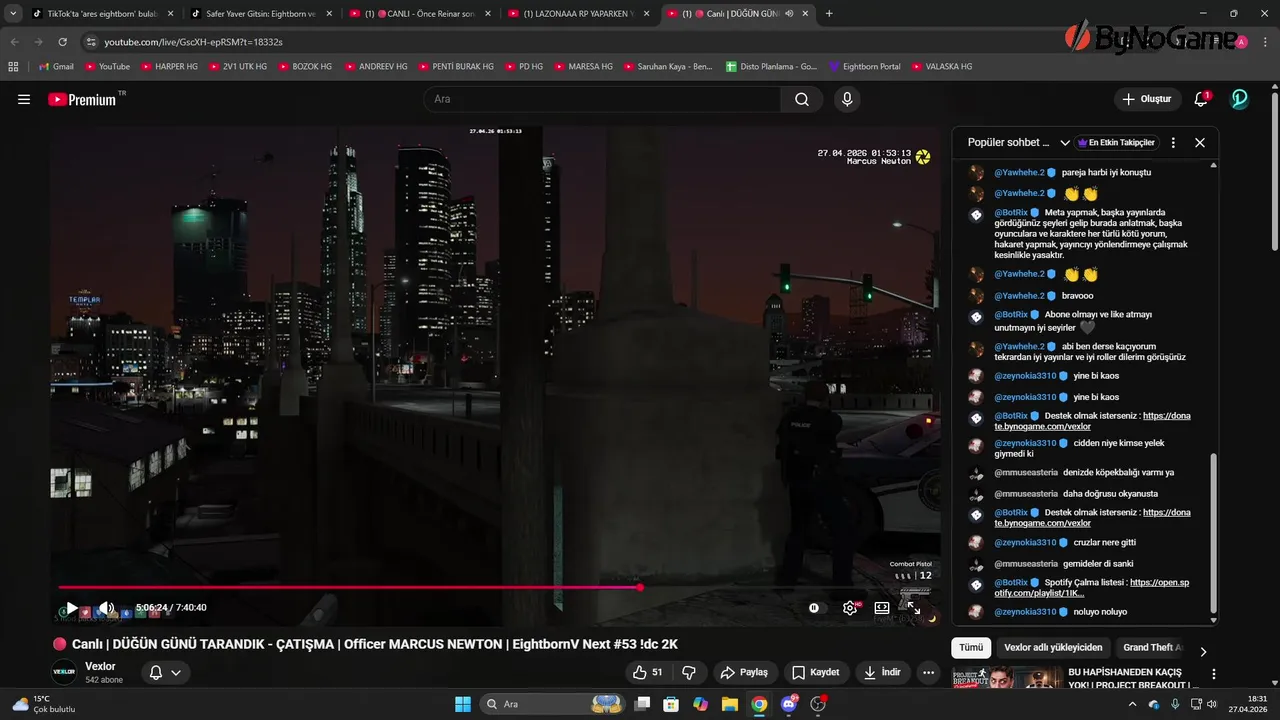This screenshot has height=720, width=1280.
Task: Open Vexlor channel avatar
Action: point(64,672)
